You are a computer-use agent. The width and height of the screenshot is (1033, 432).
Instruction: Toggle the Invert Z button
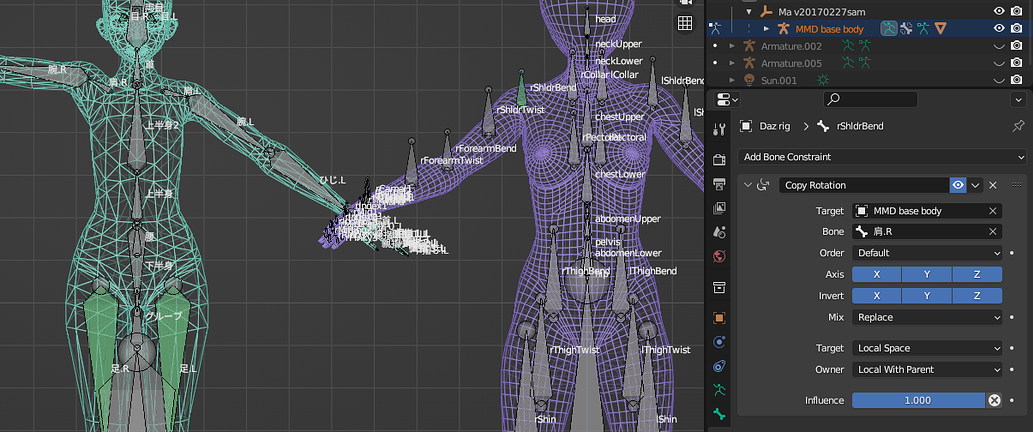click(977, 296)
